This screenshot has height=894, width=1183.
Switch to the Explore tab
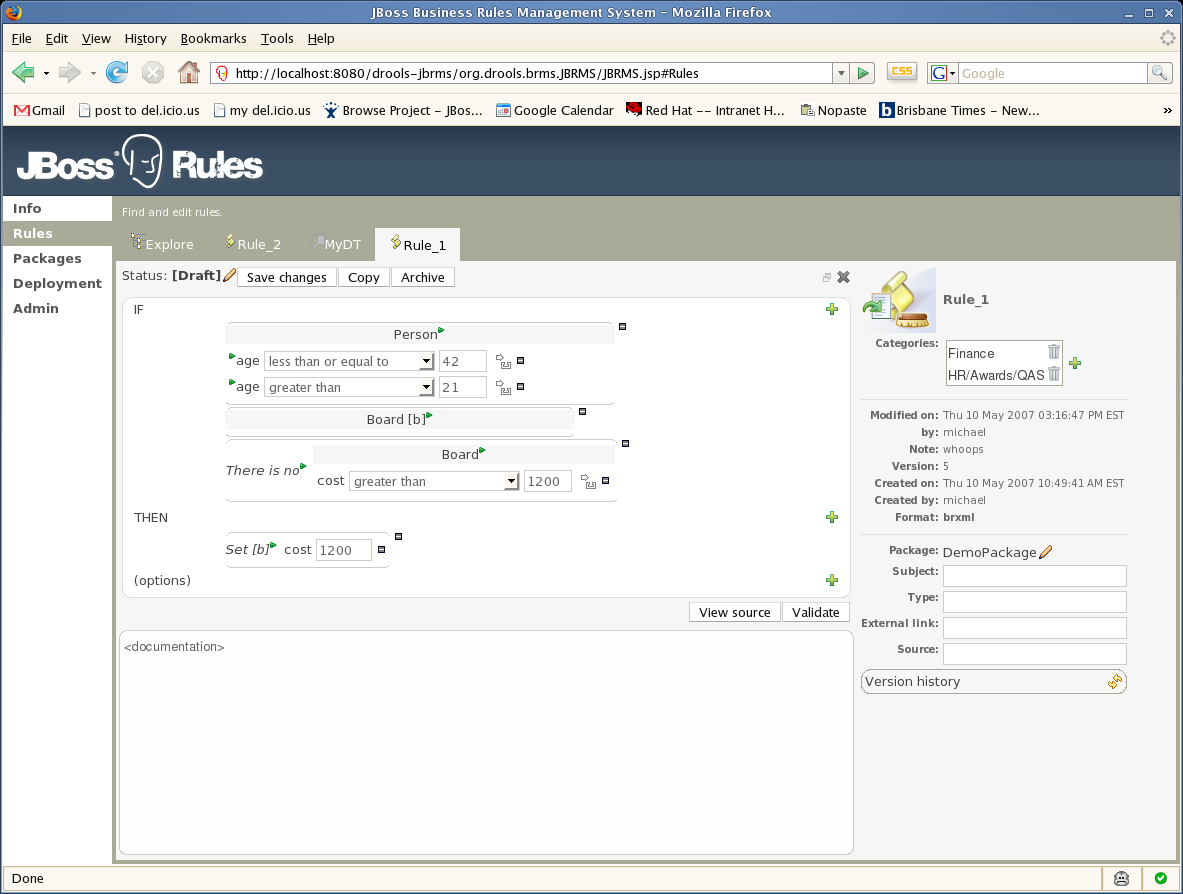click(162, 244)
